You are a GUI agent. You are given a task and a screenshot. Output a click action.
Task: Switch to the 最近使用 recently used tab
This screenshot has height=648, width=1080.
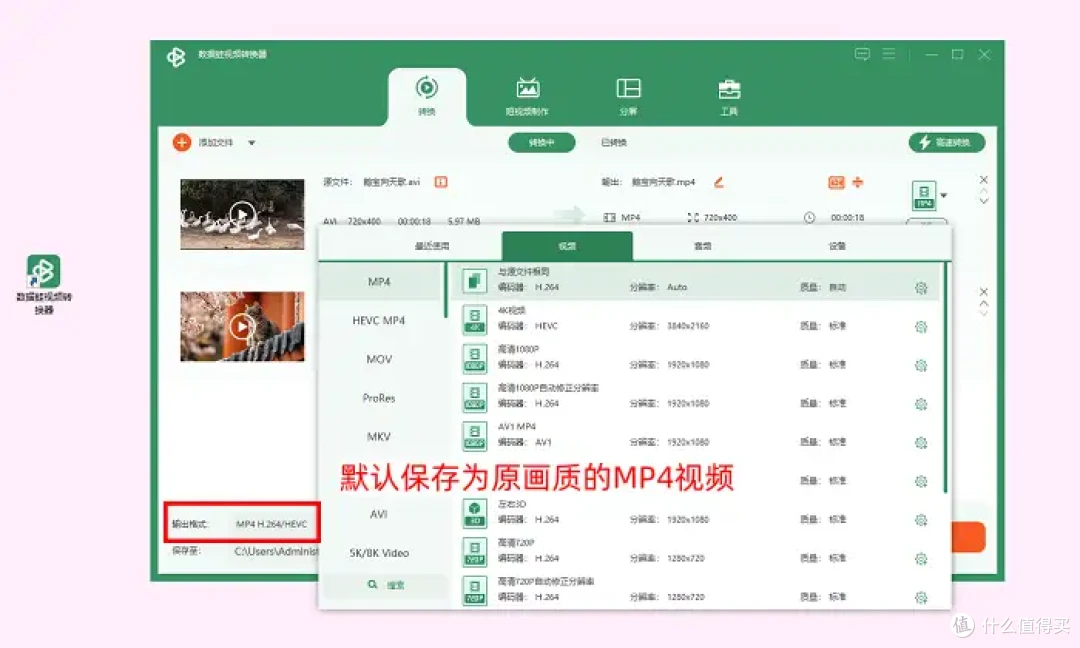pyautogui.click(x=432, y=246)
